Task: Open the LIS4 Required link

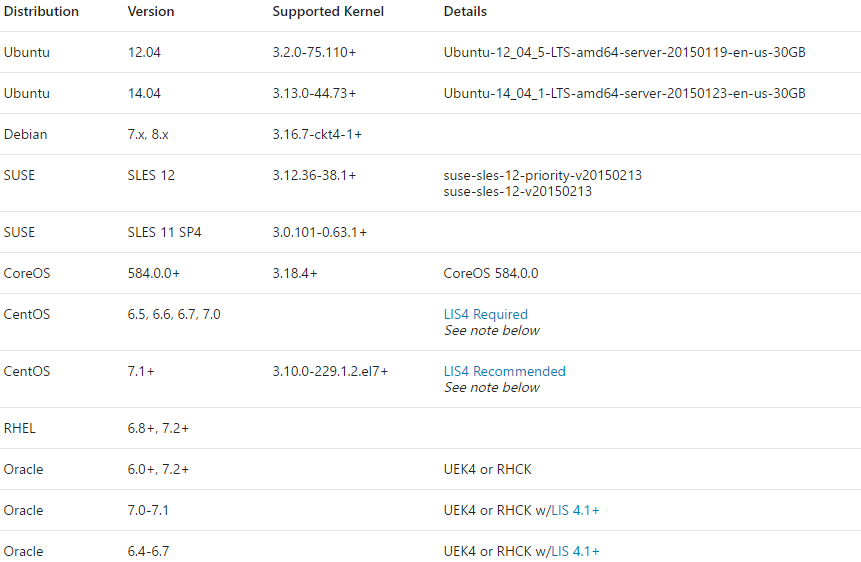Action: (485, 314)
